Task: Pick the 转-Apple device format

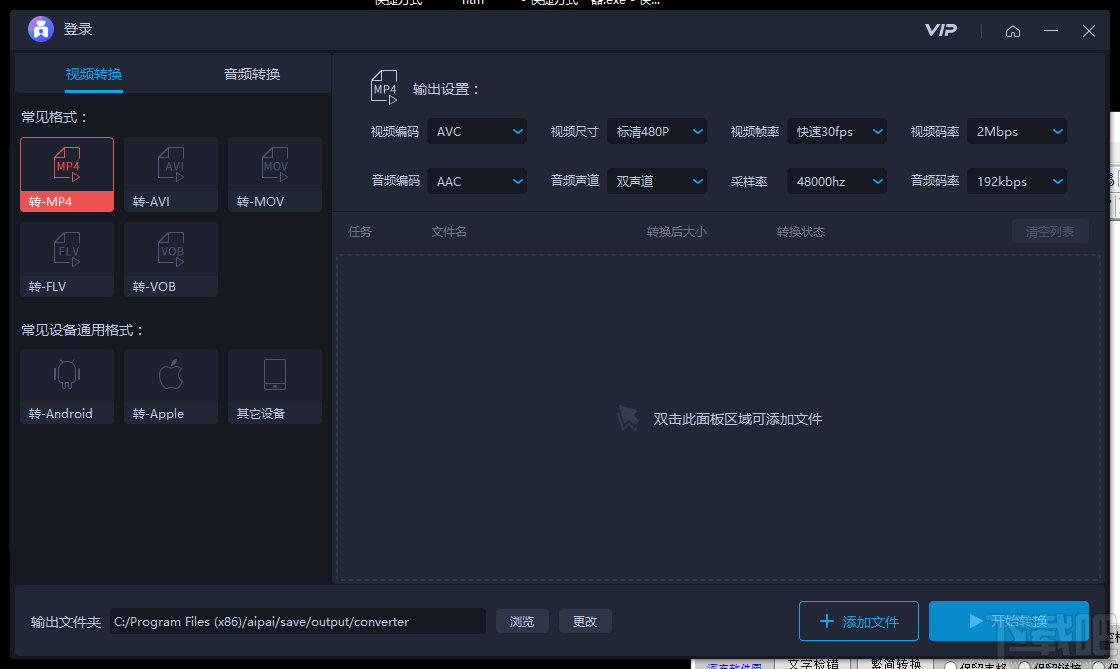Action: [x=170, y=386]
